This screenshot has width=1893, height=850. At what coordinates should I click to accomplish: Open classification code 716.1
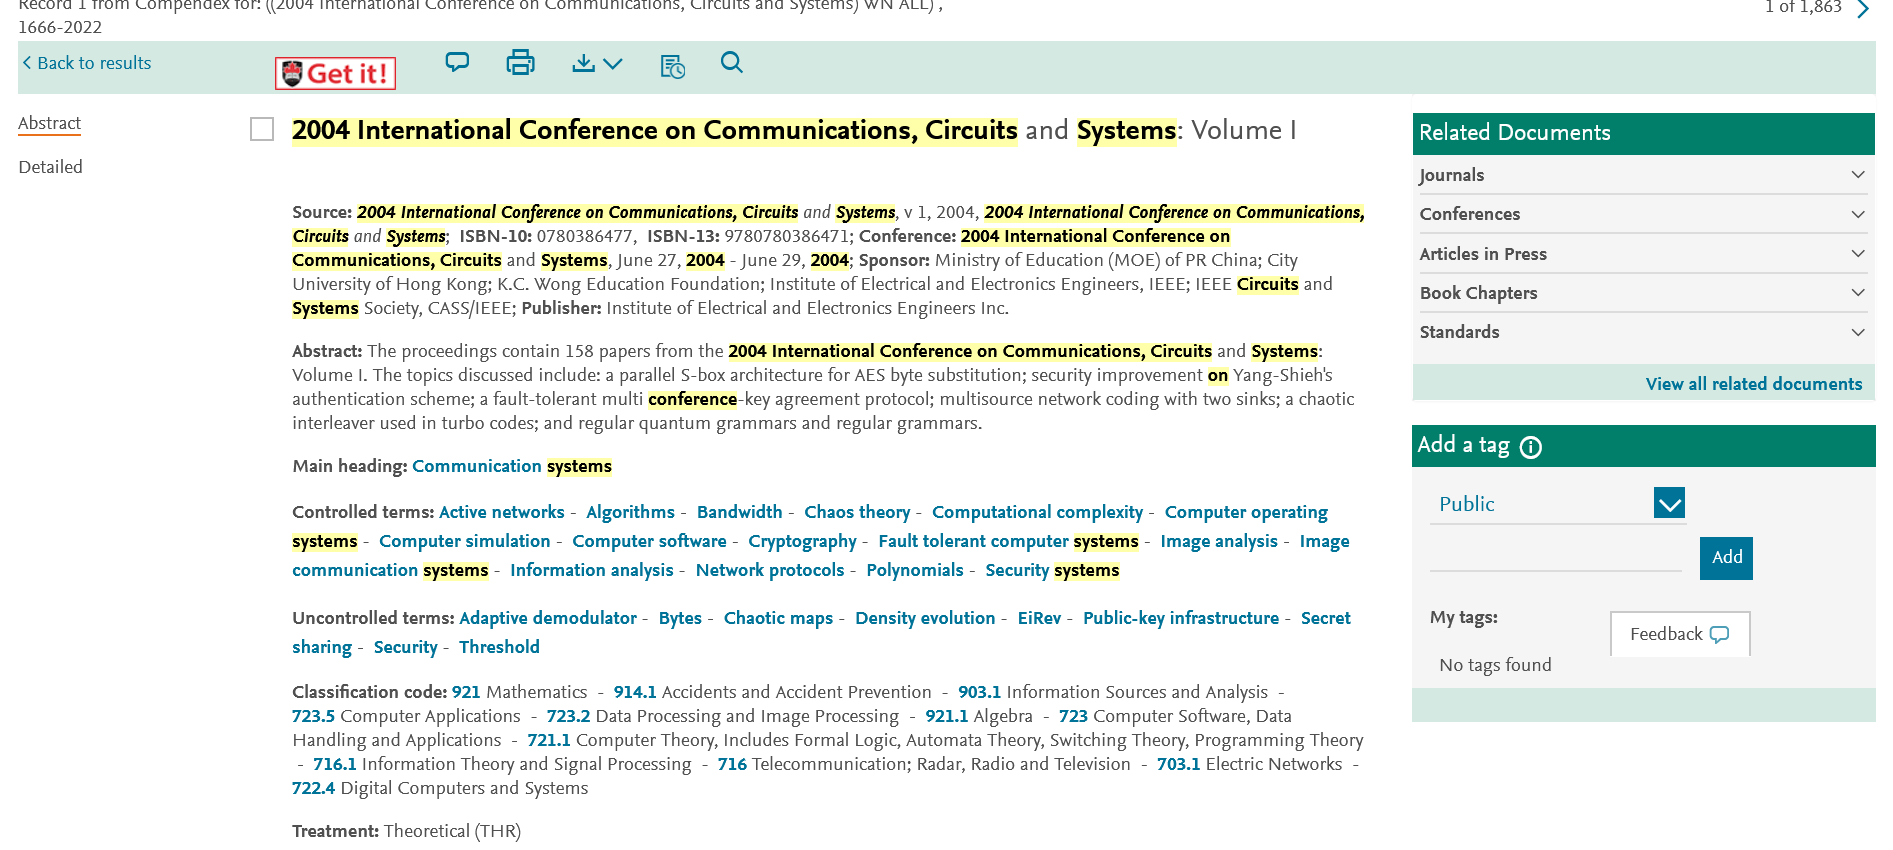coord(335,764)
